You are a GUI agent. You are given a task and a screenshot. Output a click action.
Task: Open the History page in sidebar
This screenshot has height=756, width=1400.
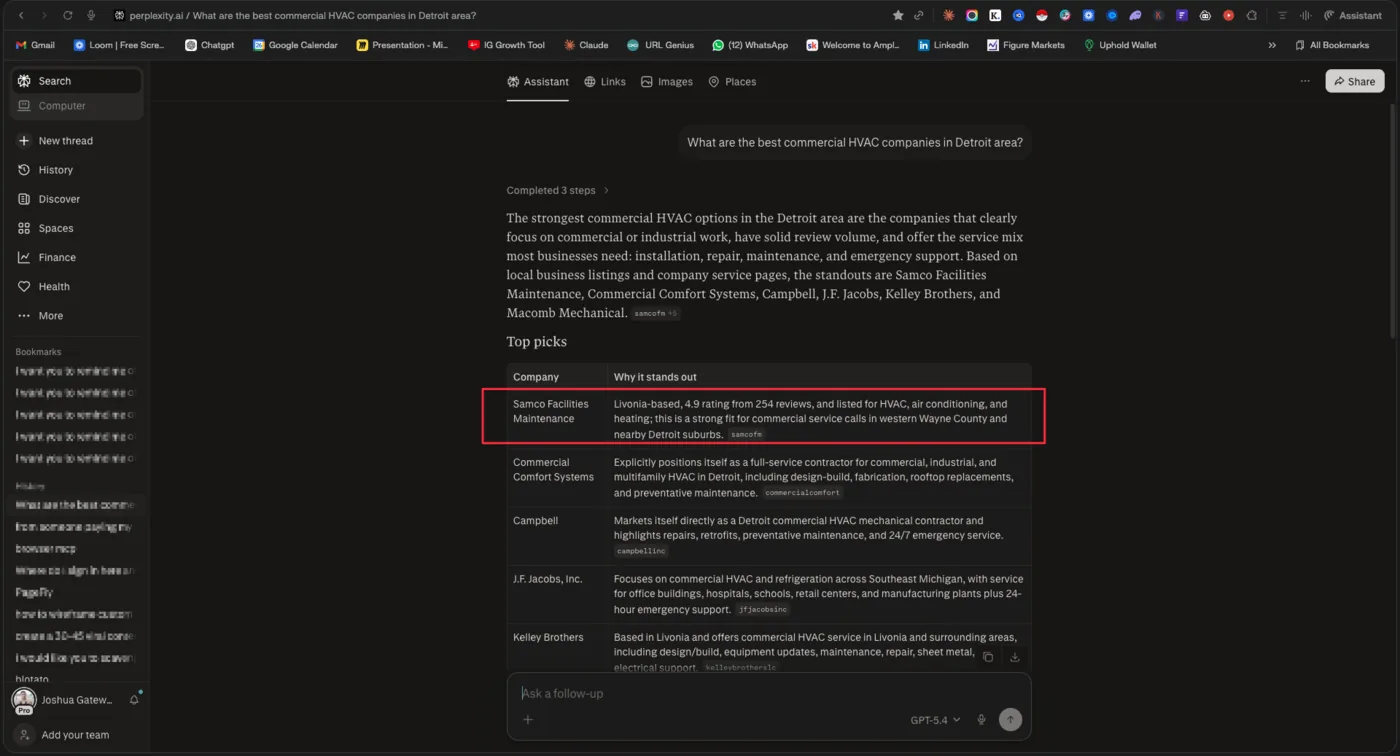pyautogui.click(x=46, y=170)
